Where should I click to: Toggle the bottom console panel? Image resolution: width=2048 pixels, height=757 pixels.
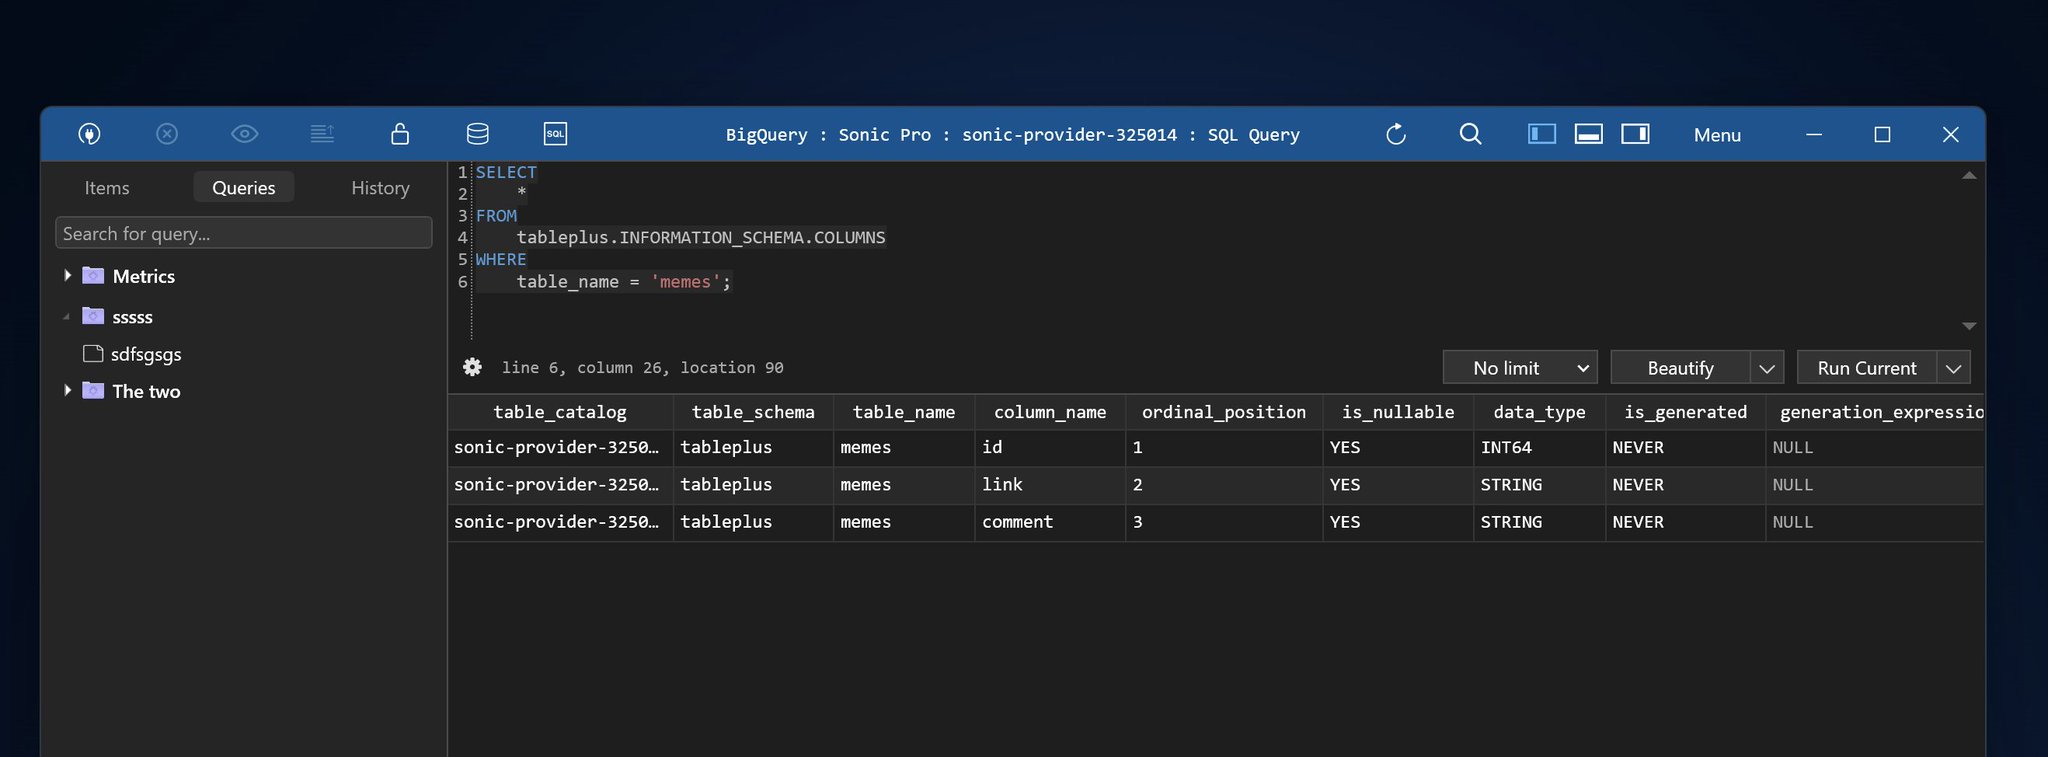(1589, 134)
